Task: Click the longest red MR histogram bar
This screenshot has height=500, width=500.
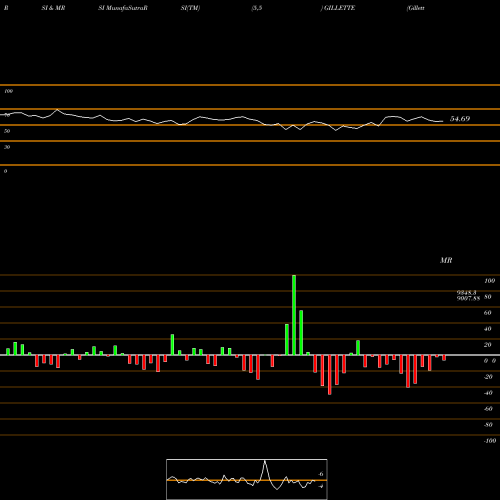Action: (330, 375)
